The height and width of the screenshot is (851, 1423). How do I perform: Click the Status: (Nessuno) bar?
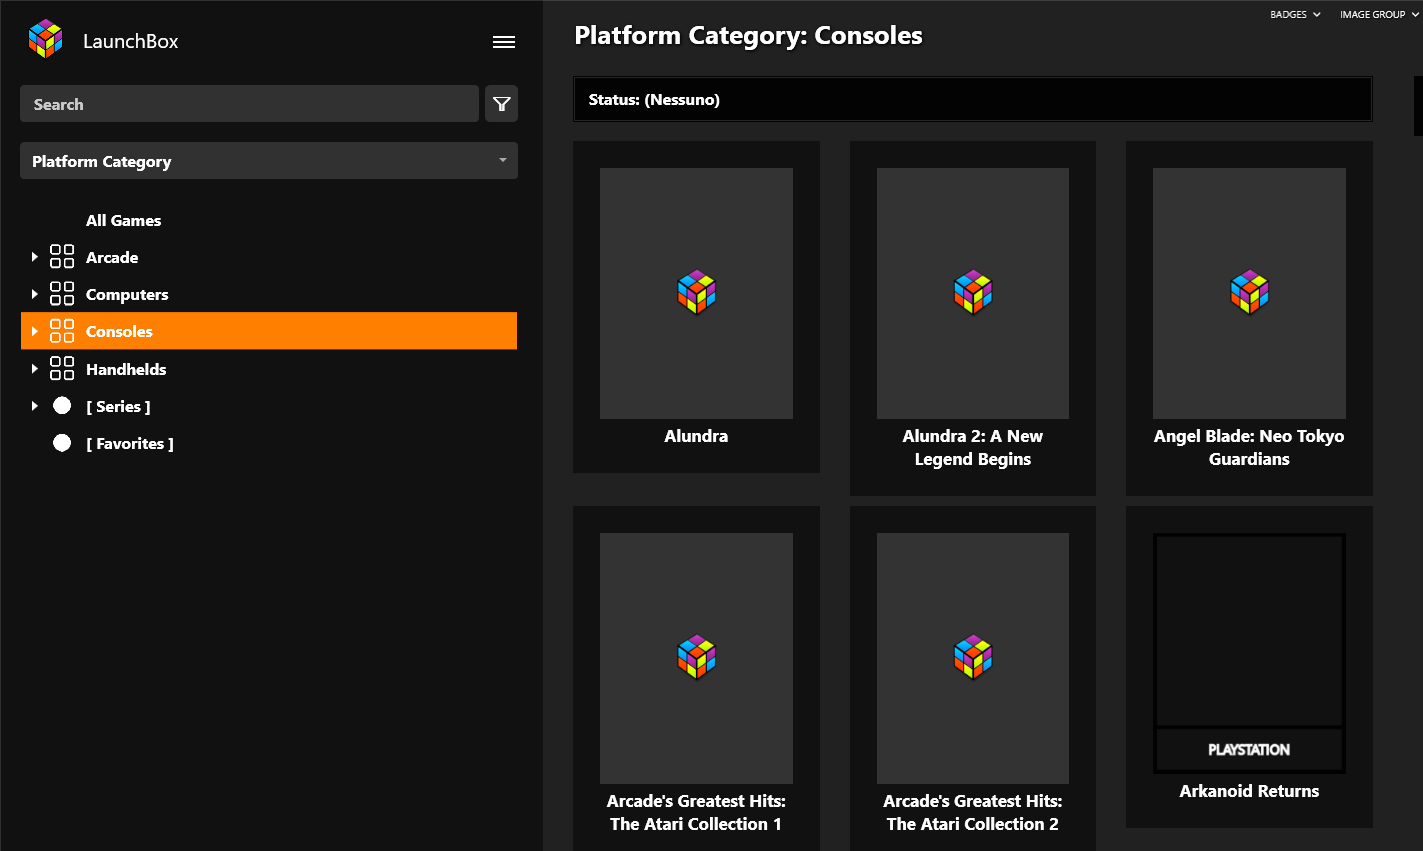973,100
